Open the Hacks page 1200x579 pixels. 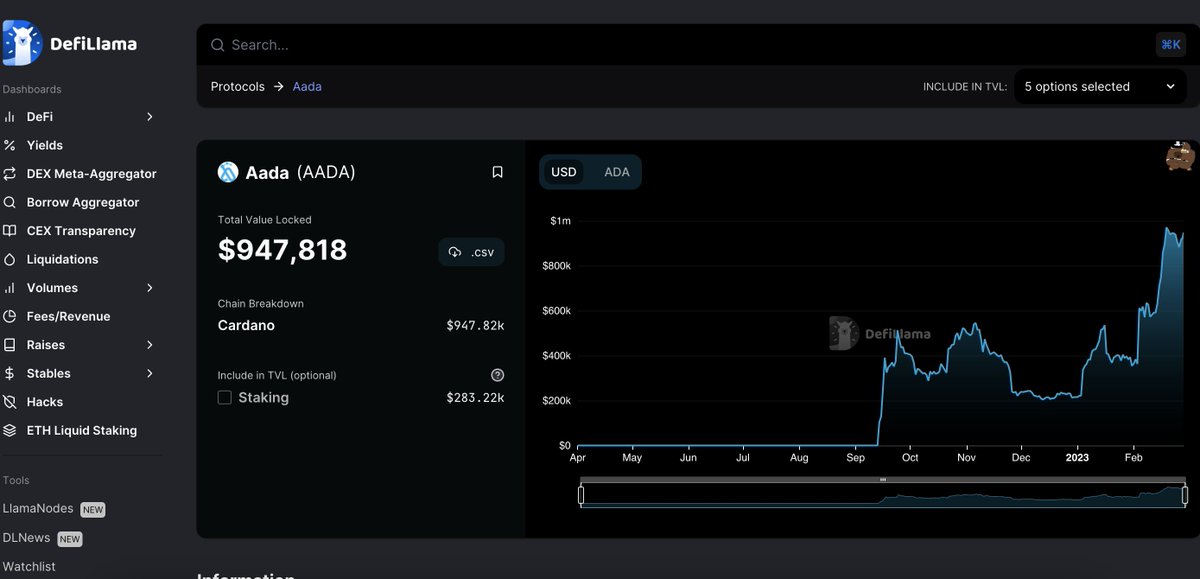coord(45,402)
